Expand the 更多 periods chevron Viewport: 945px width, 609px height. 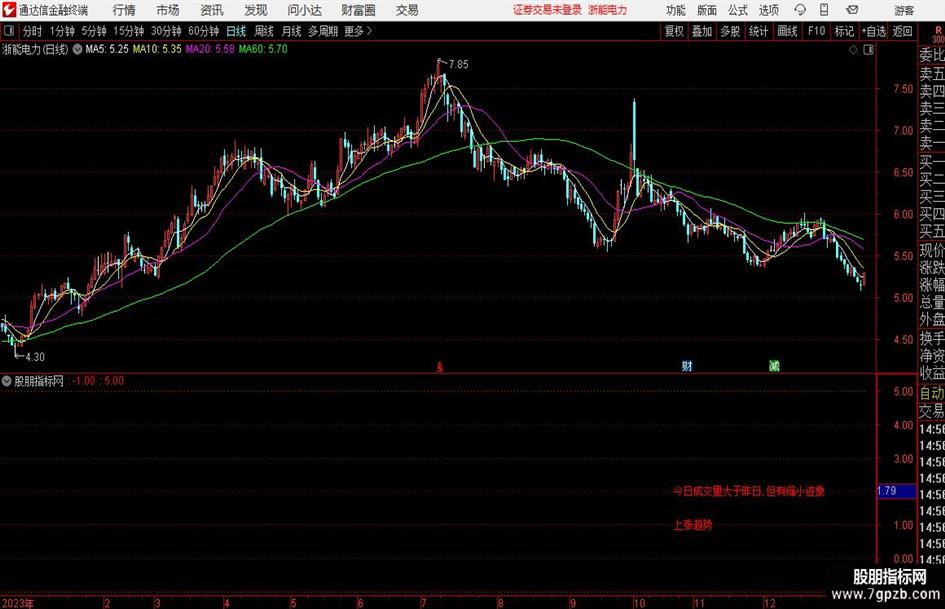(x=369, y=31)
